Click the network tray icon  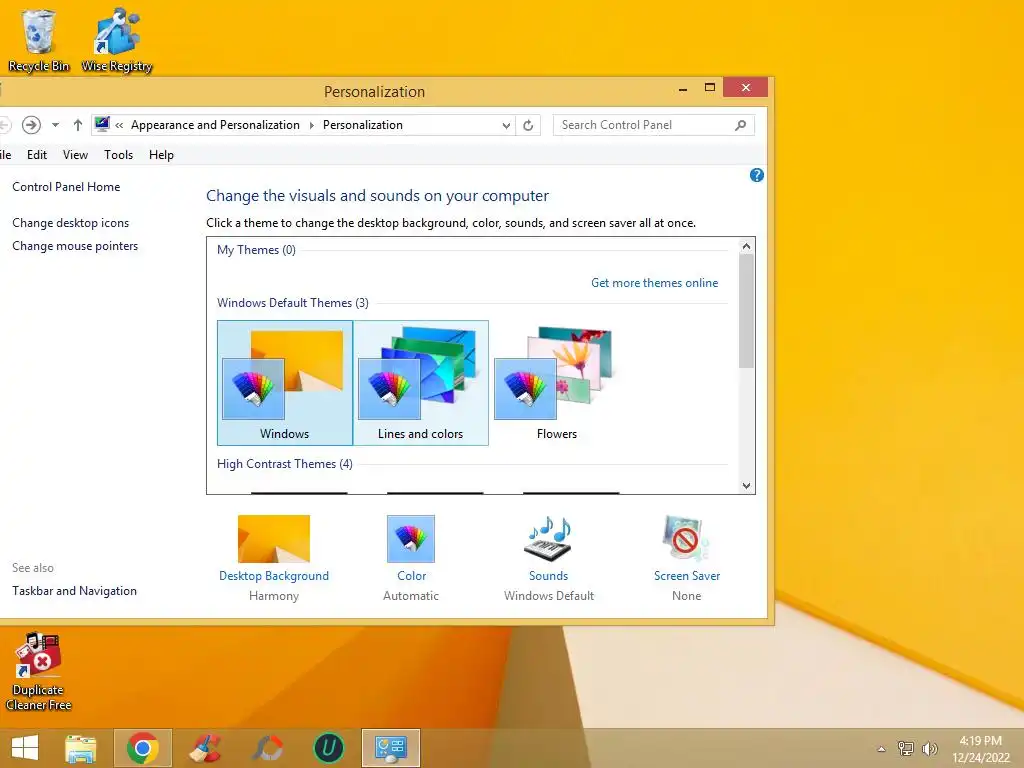pyautogui.click(x=906, y=748)
